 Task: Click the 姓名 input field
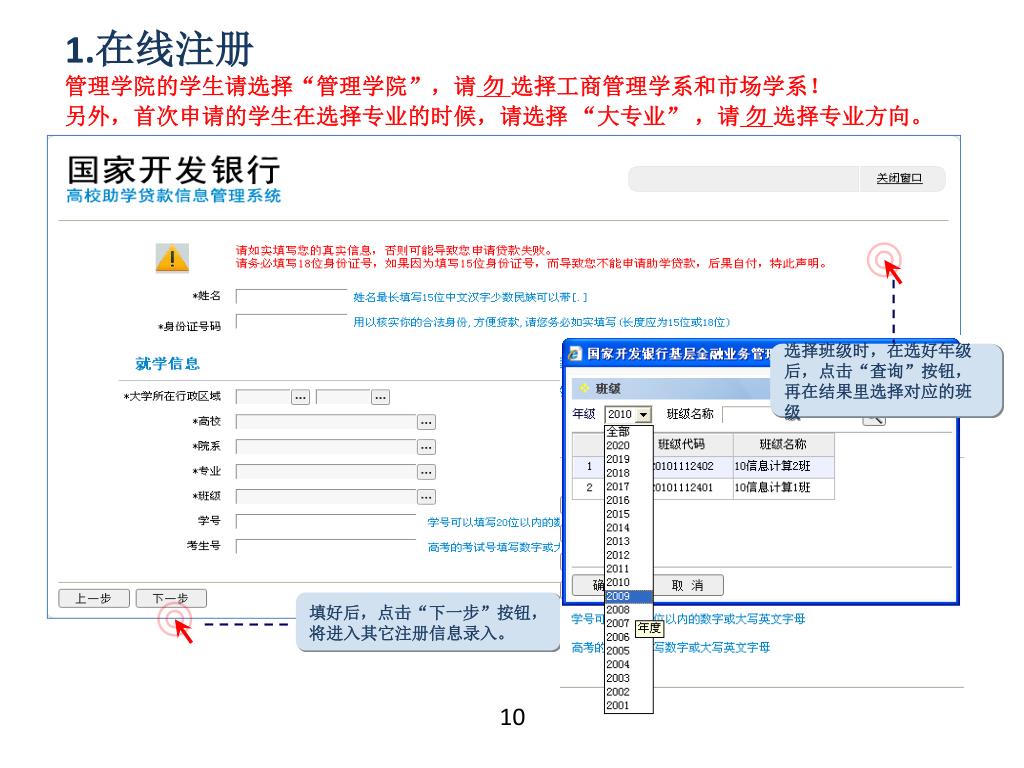(x=291, y=297)
